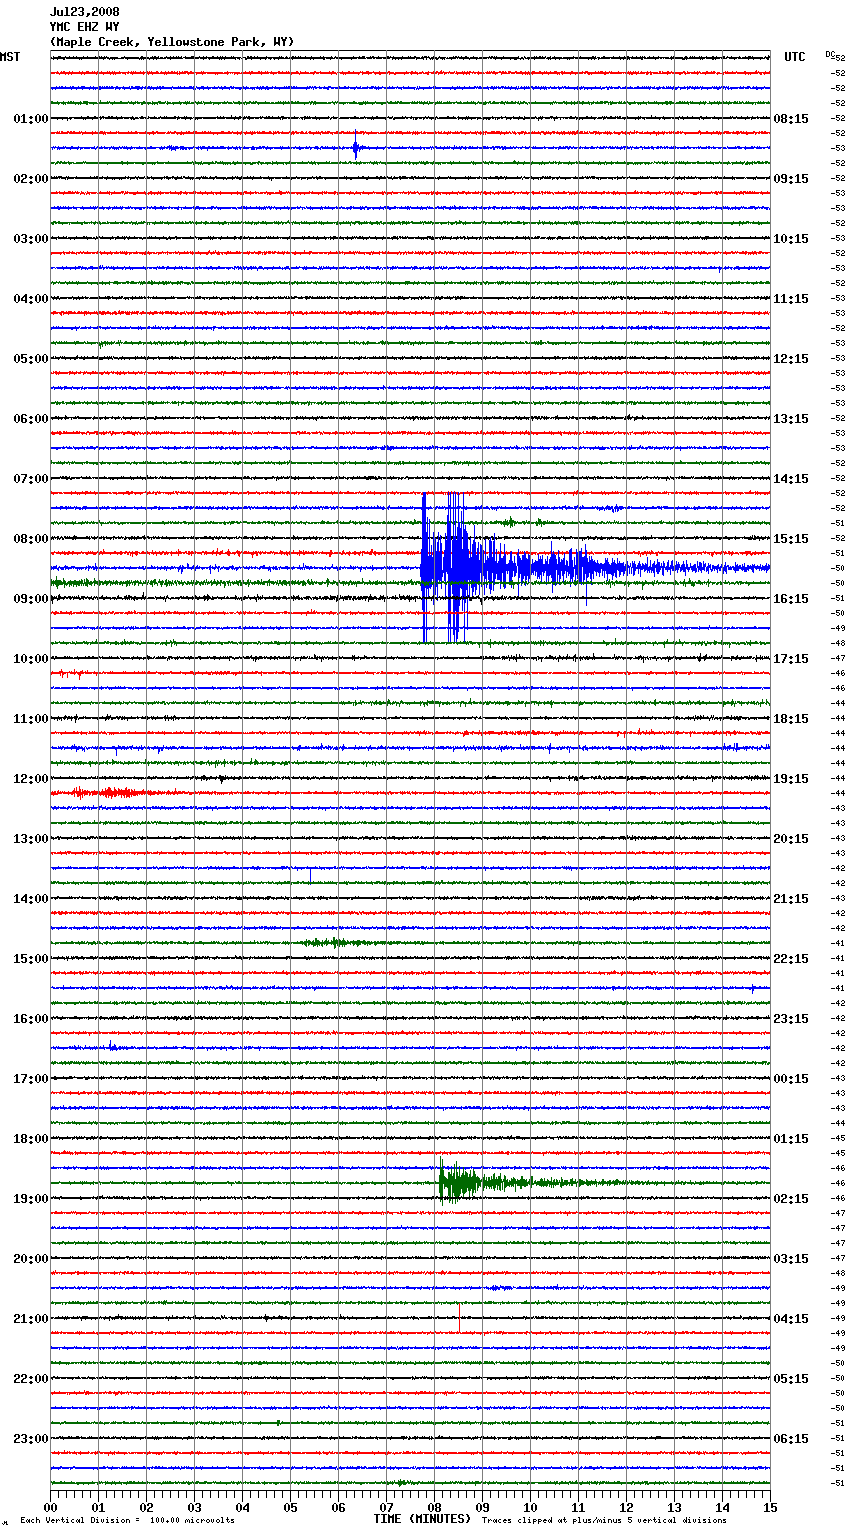
Task: Select the 16:00 MST time label
Action: coord(31,1019)
